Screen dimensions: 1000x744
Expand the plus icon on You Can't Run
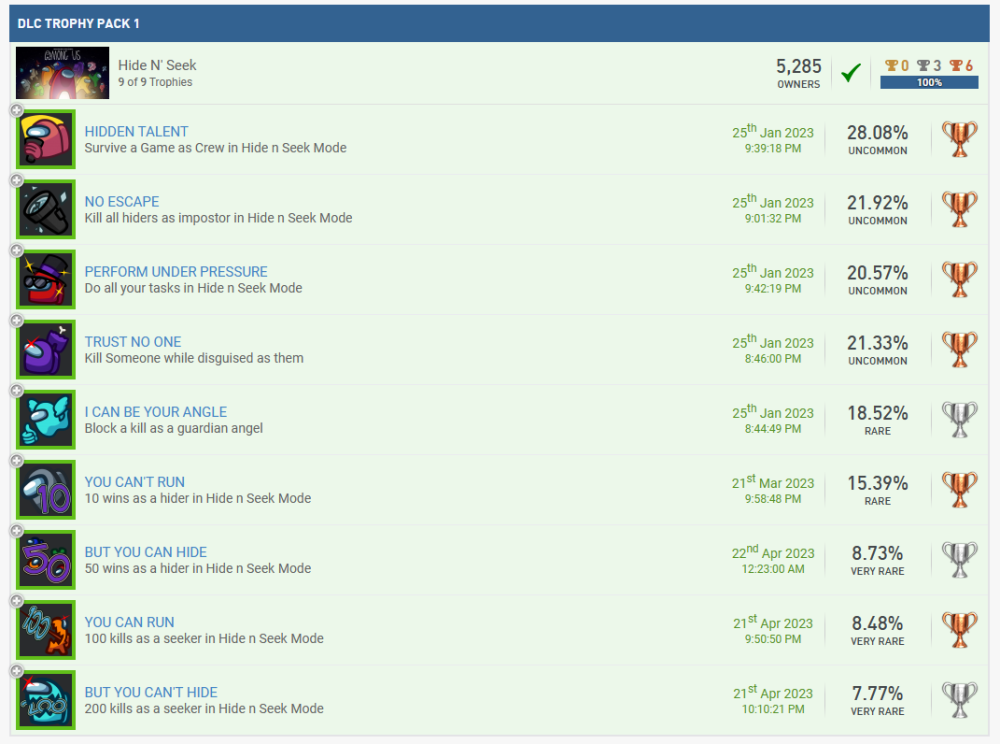pos(16,461)
